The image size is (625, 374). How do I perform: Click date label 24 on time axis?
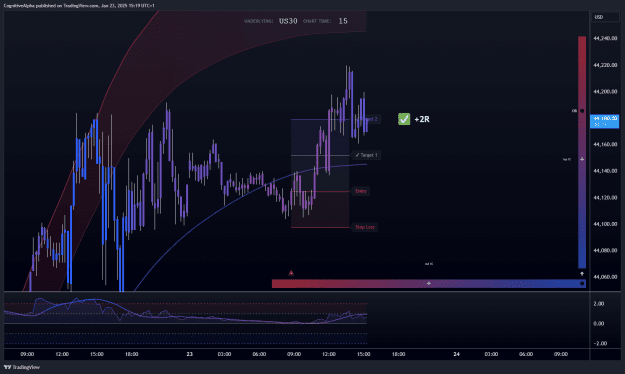[x=456, y=354]
